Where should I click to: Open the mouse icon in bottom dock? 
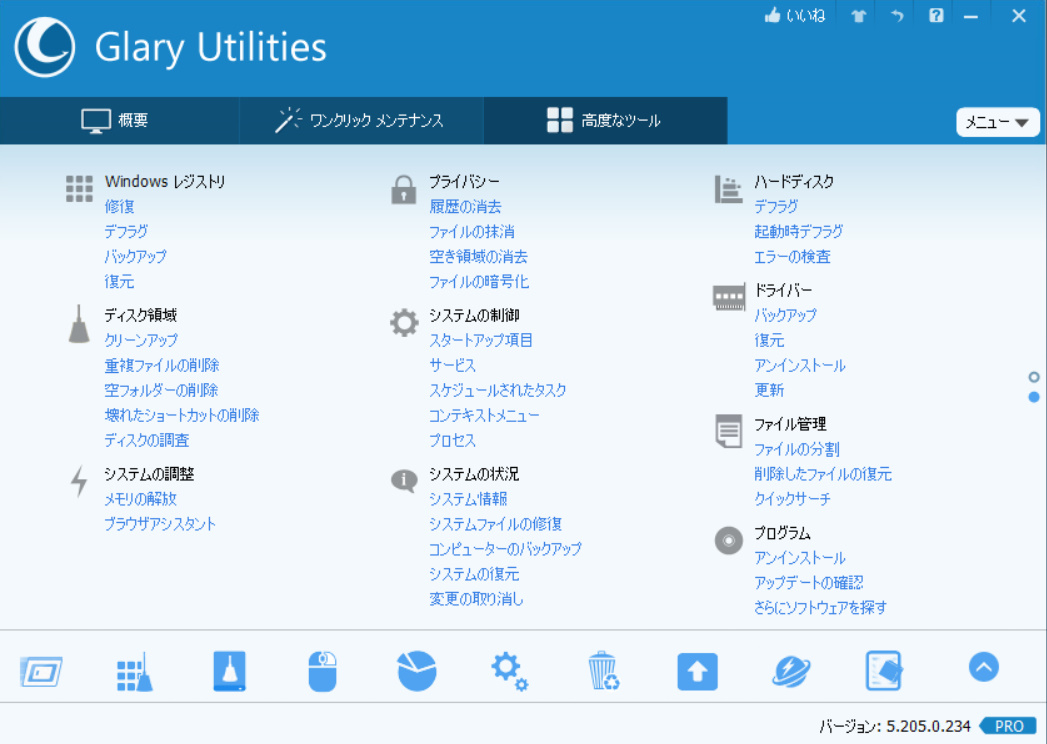tap(323, 671)
